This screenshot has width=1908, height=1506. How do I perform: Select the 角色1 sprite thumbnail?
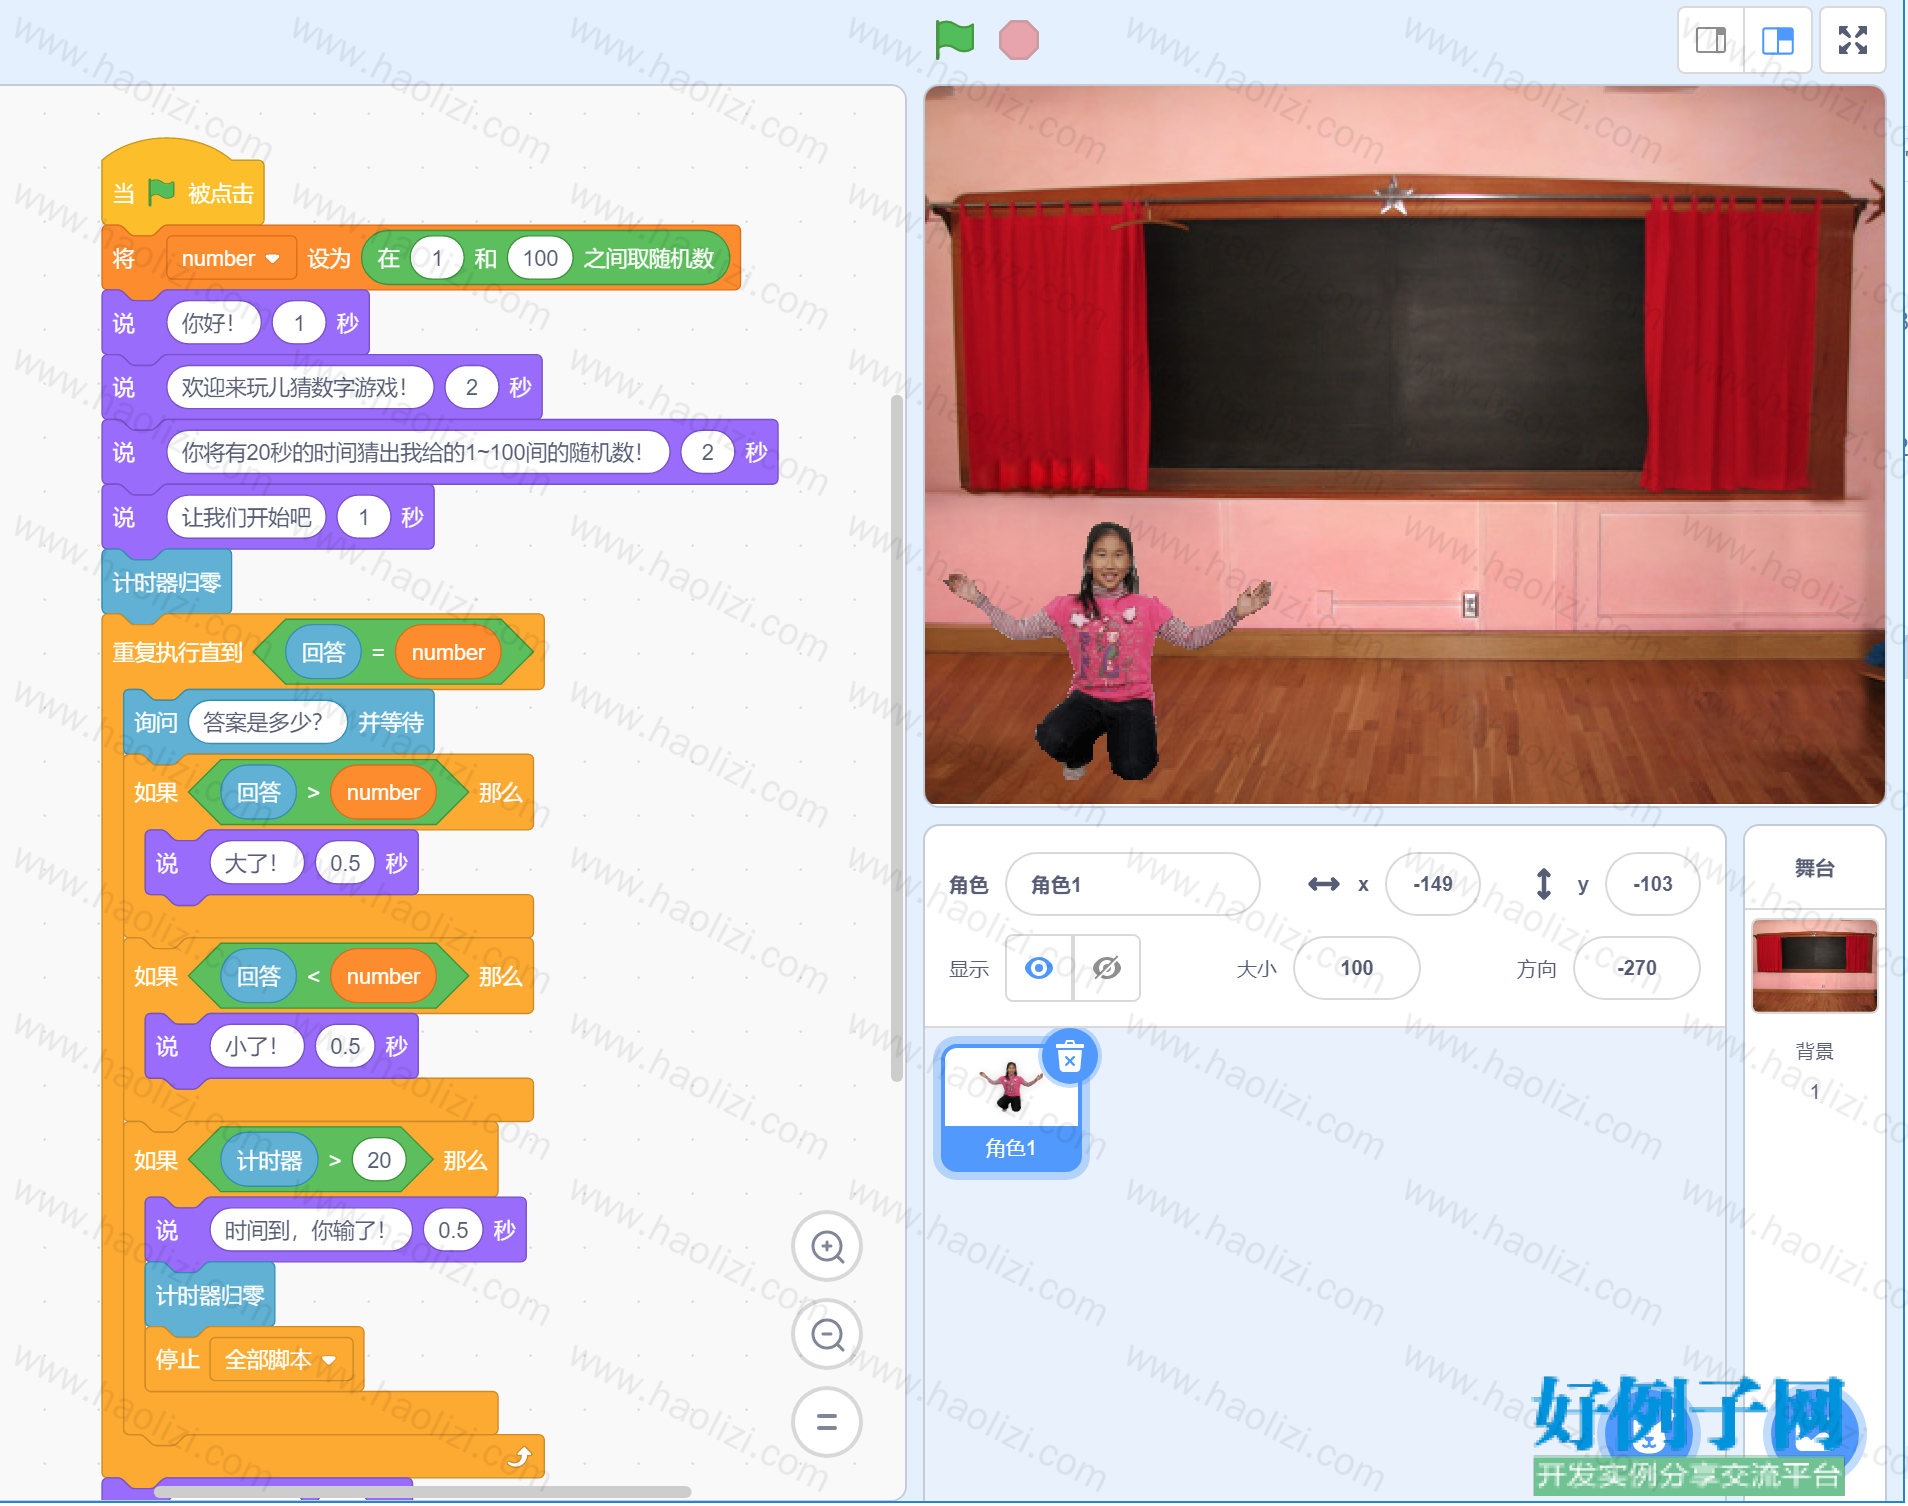(1010, 1108)
